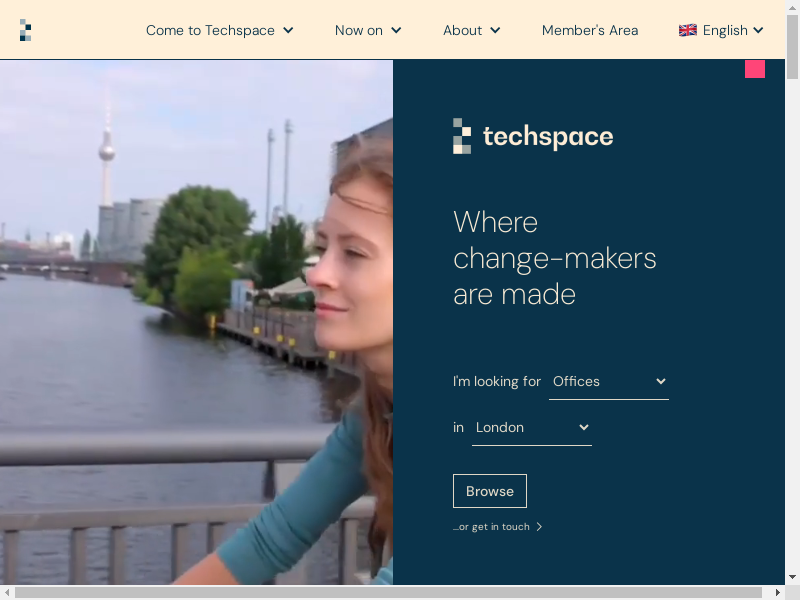Click the pink square in top corner
Image resolution: width=800 pixels, height=600 pixels.
pos(755,68)
